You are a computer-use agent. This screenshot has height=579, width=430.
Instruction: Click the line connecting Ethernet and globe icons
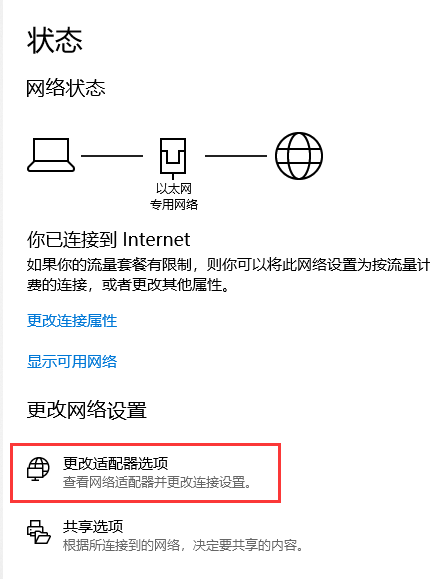point(236,156)
